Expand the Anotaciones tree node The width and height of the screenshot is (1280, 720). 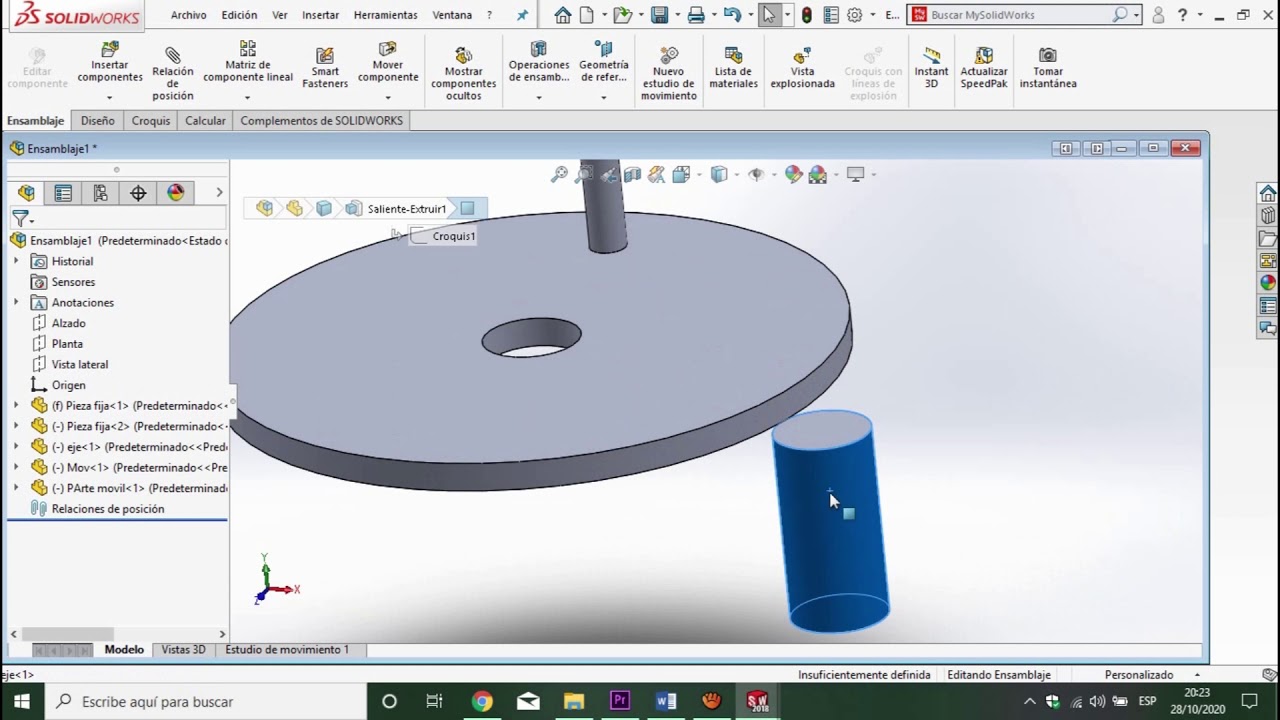(15, 302)
